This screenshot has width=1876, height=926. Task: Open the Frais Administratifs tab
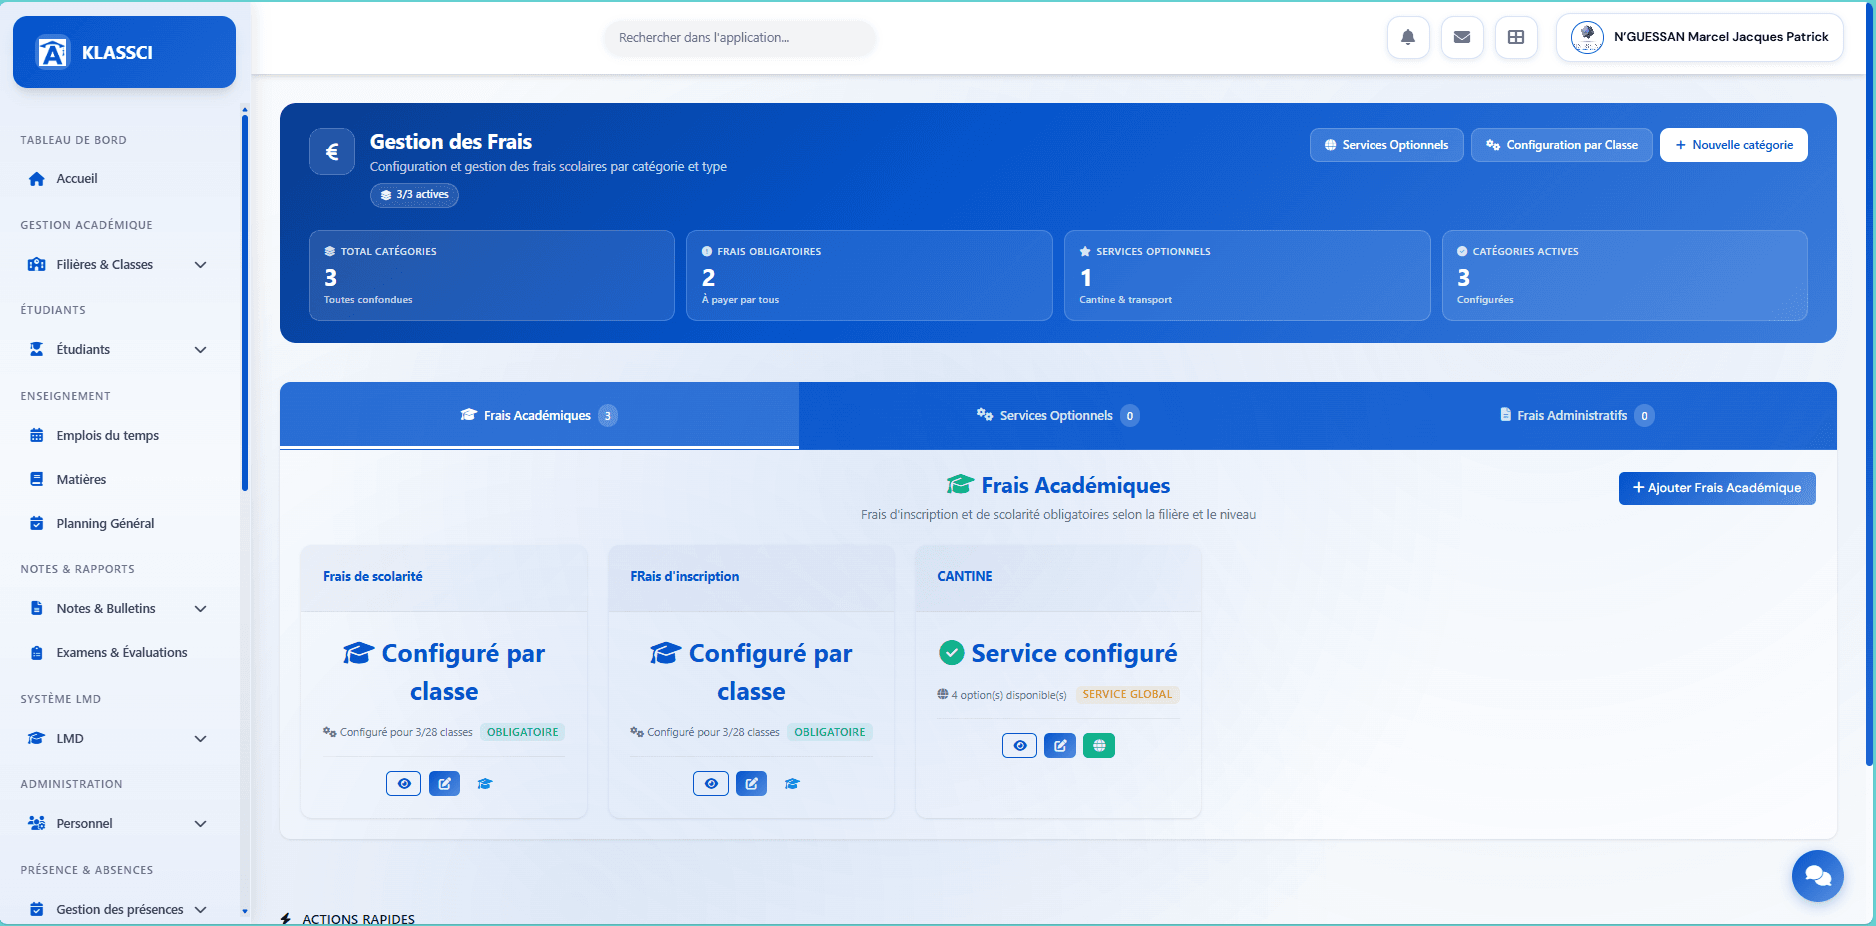tap(1577, 415)
